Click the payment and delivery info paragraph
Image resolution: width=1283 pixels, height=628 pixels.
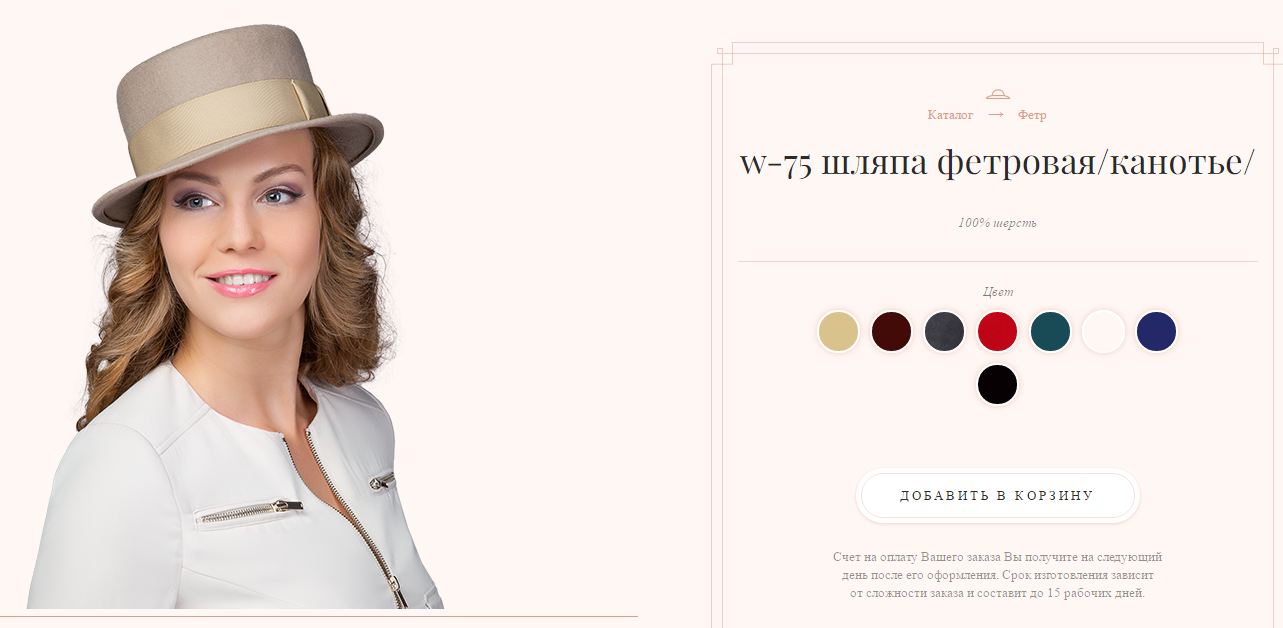tap(997, 575)
